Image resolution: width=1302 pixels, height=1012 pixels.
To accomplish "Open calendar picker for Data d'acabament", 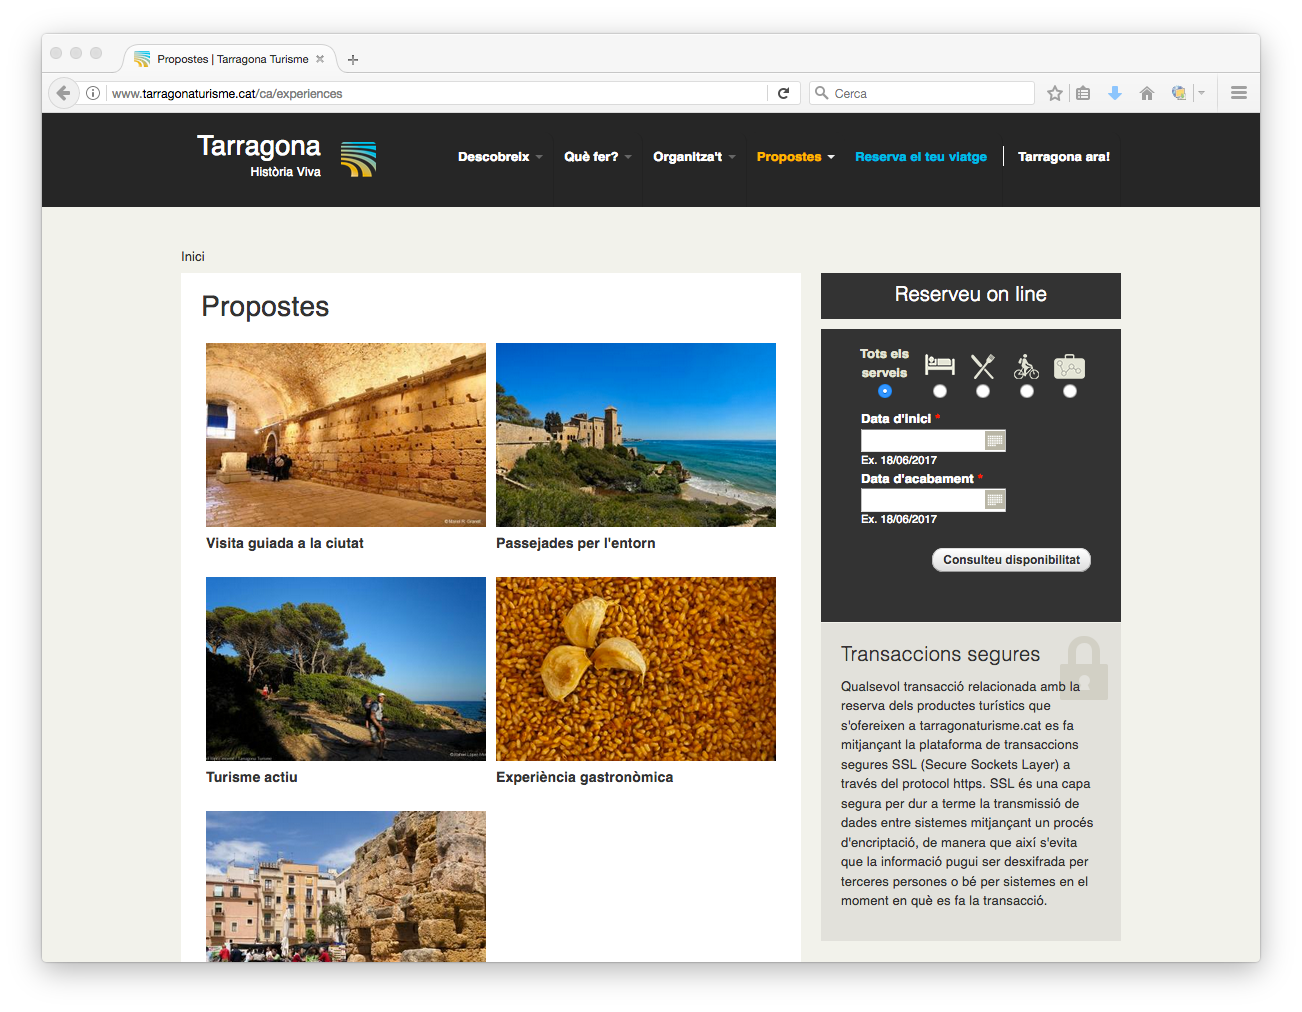I will tap(994, 500).
